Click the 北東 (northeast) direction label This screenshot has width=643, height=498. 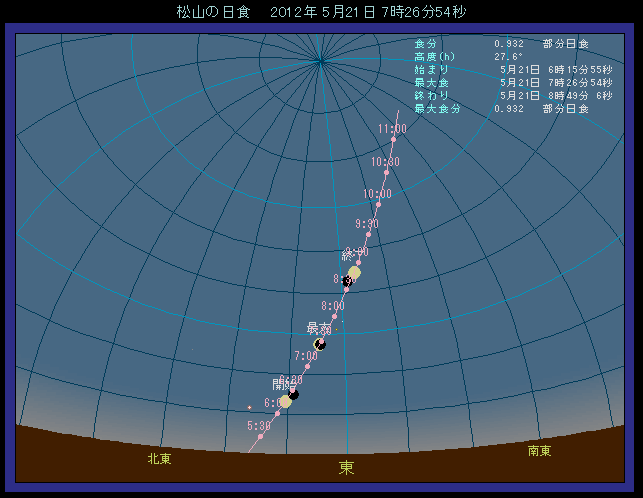pyautogui.click(x=159, y=459)
